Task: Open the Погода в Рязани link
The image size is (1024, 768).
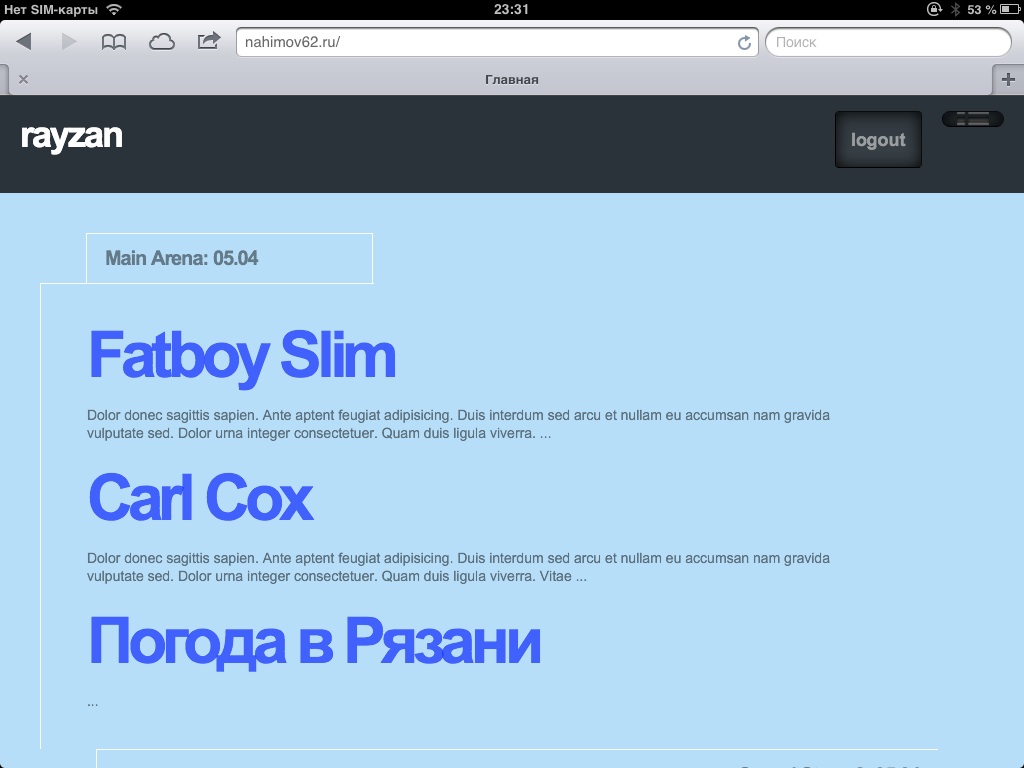Action: (314, 641)
